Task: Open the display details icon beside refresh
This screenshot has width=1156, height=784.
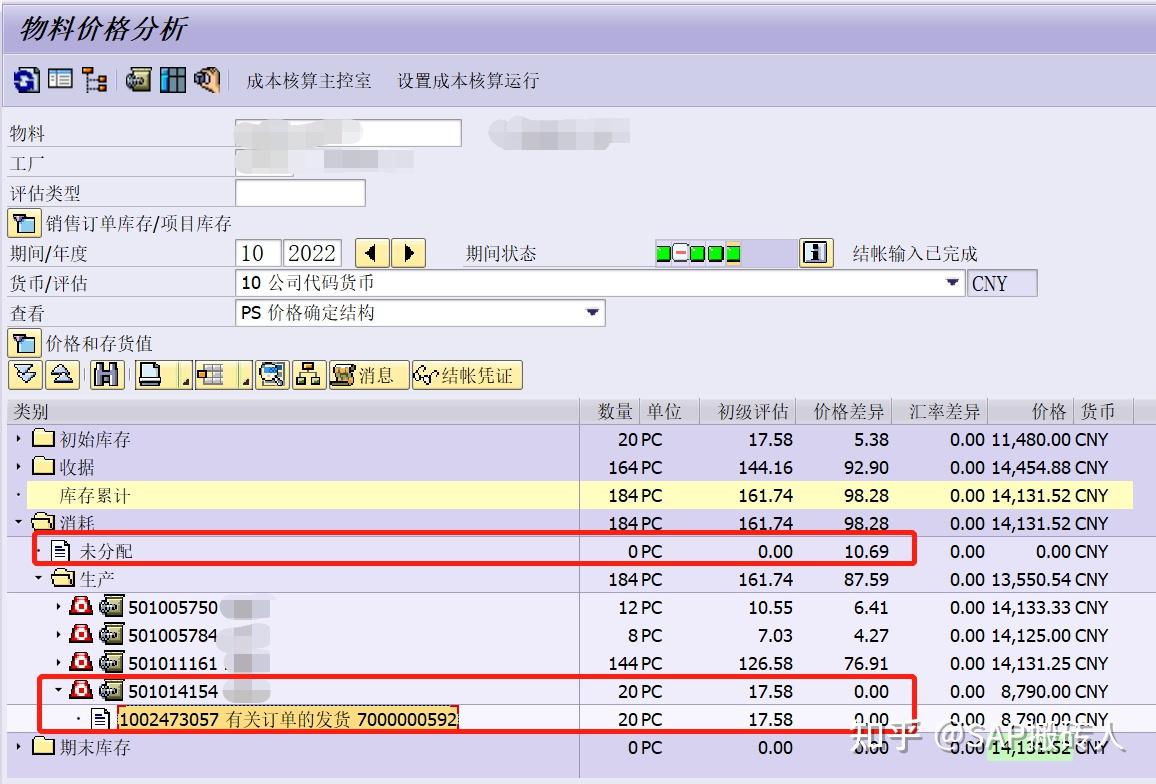Action: 60,80
